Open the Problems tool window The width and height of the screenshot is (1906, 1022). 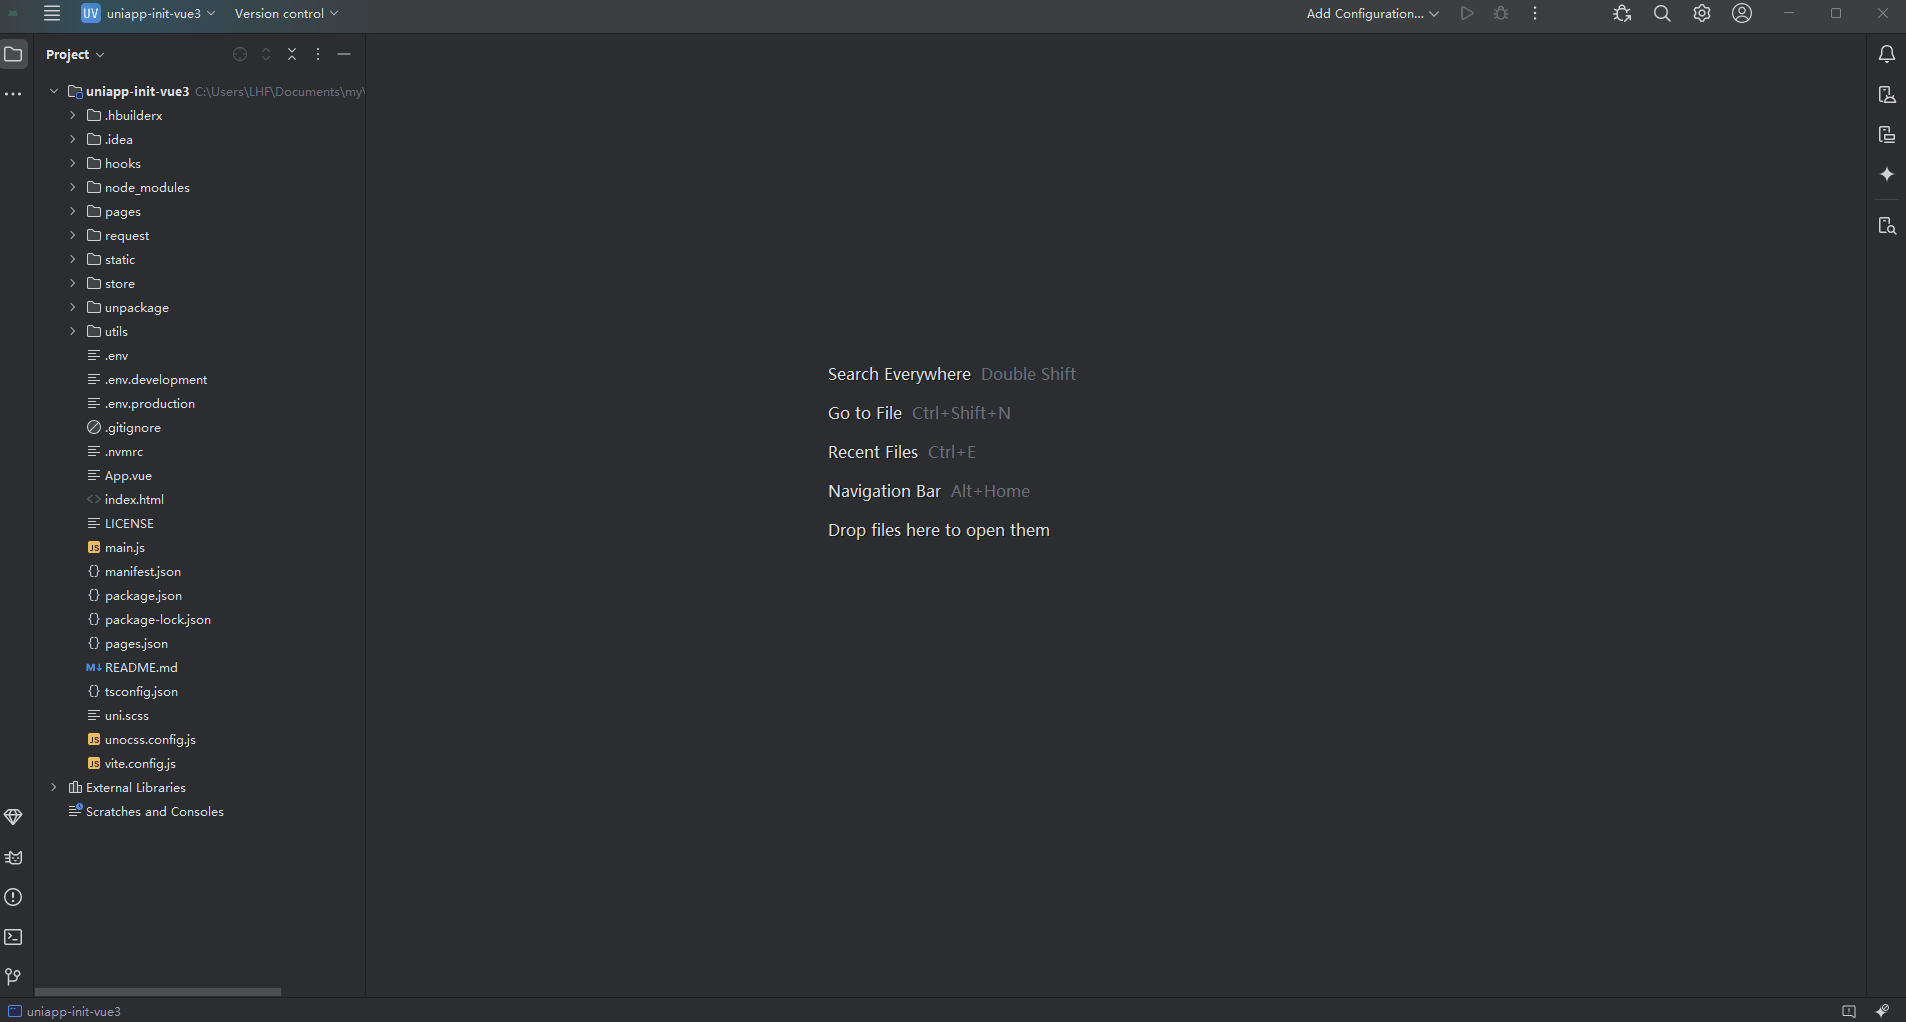tap(13, 897)
